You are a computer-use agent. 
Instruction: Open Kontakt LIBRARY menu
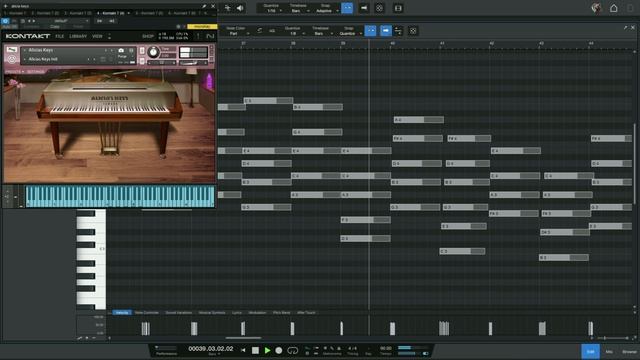pos(78,36)
